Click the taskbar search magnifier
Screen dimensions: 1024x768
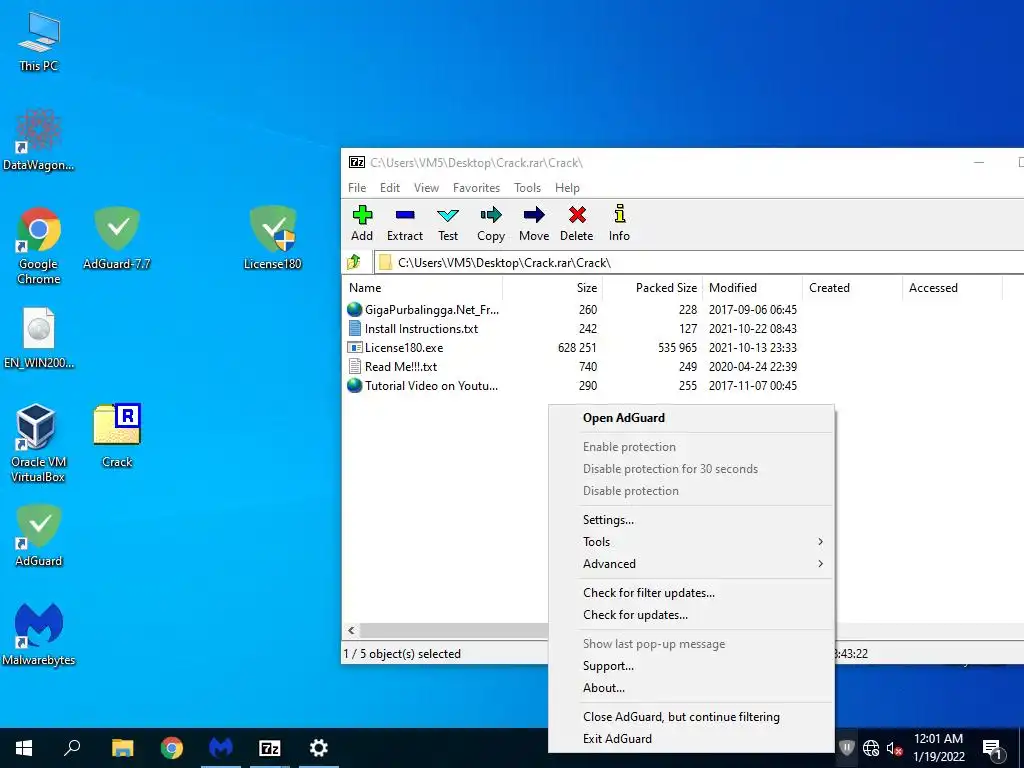pyautogui.click(x=72, y=748)
